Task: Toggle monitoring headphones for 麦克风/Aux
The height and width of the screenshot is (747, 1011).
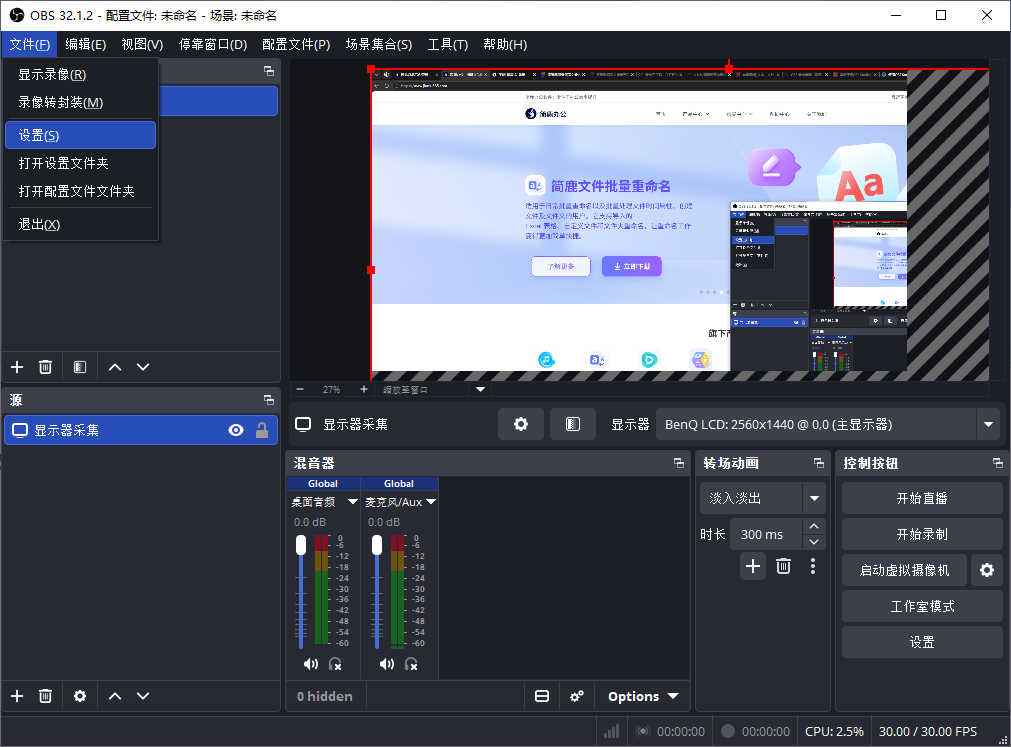Action: pyautogui.click(x=411, y=664)
